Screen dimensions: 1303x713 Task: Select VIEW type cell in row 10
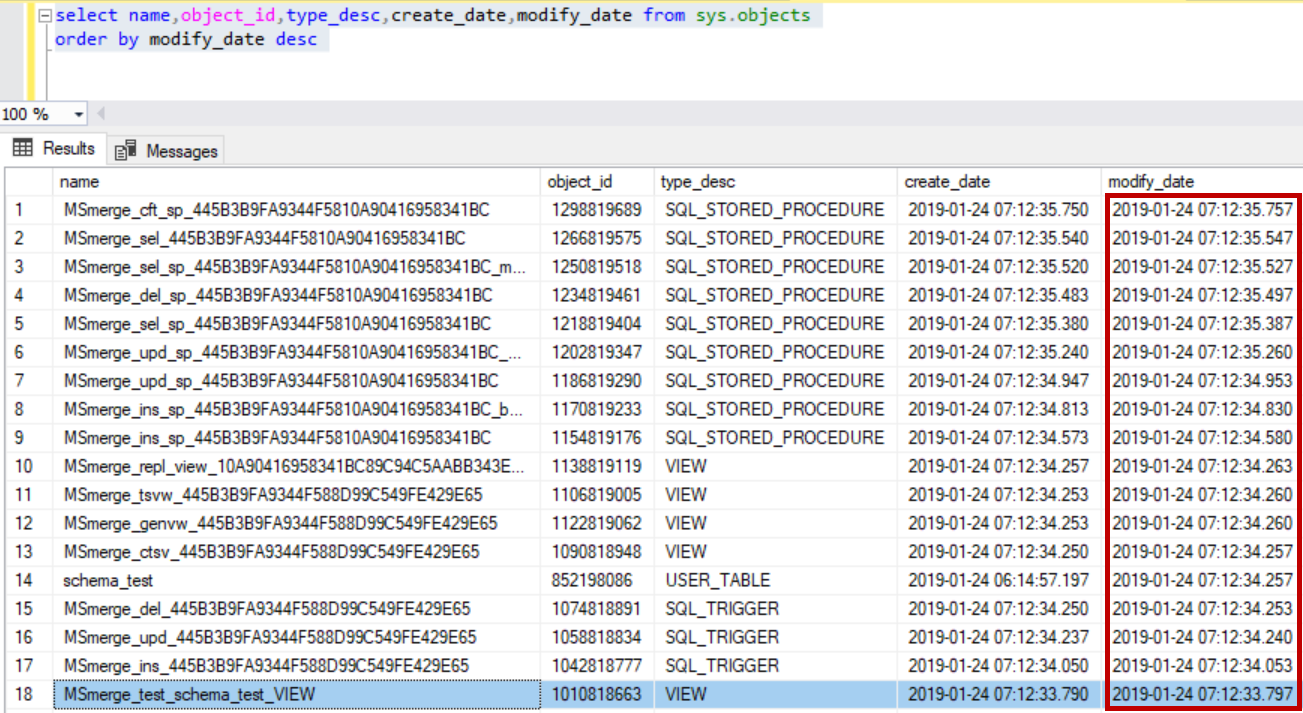coord(775,466)
